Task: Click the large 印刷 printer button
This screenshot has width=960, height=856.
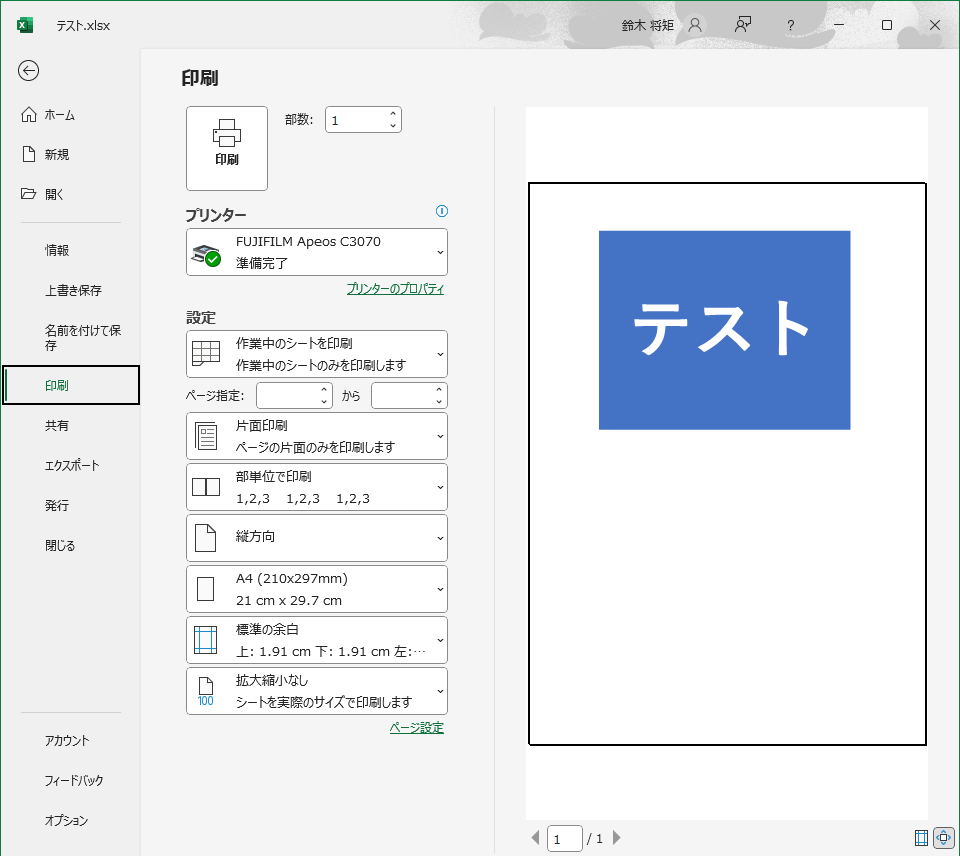Action: (227, 148)
